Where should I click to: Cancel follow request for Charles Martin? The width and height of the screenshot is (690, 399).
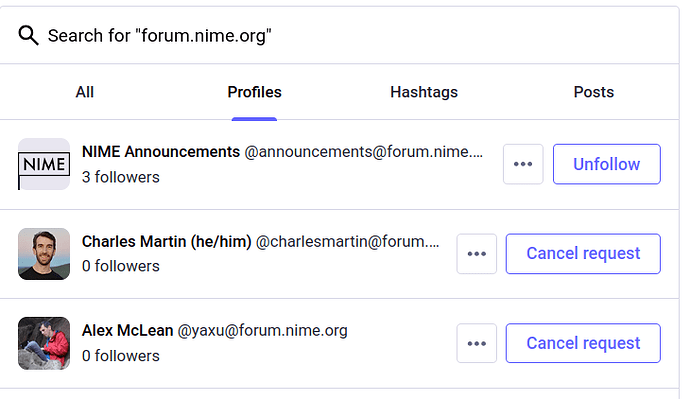click(583, 254)
